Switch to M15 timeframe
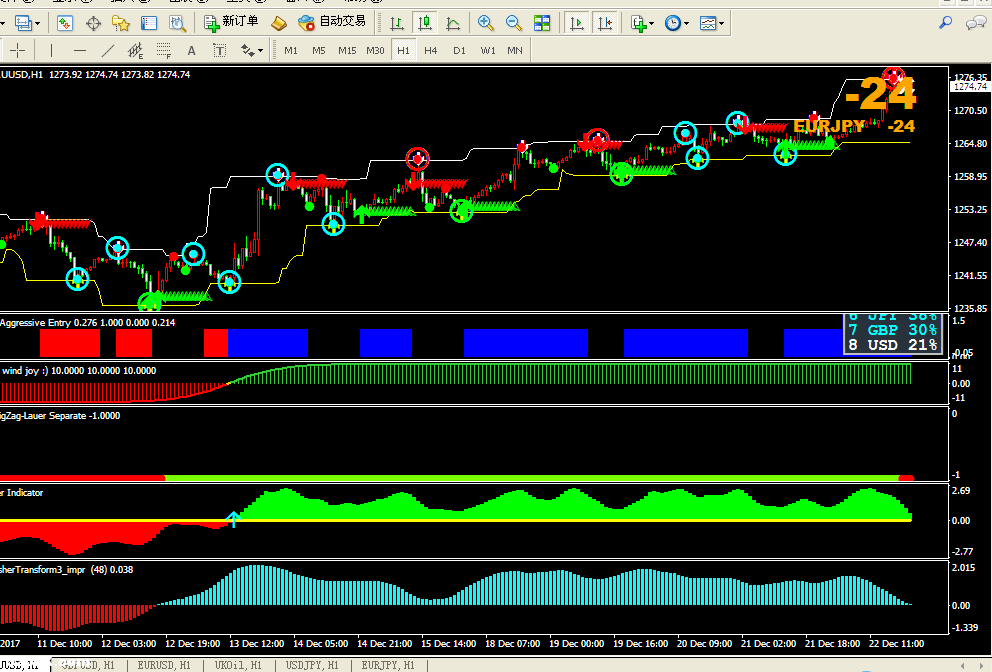 [347, 51]
